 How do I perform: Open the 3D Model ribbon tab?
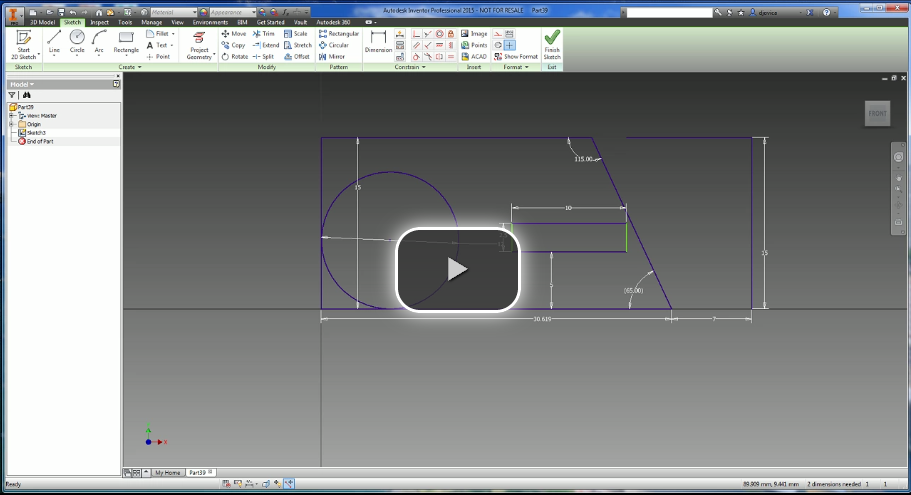(42, 22)
